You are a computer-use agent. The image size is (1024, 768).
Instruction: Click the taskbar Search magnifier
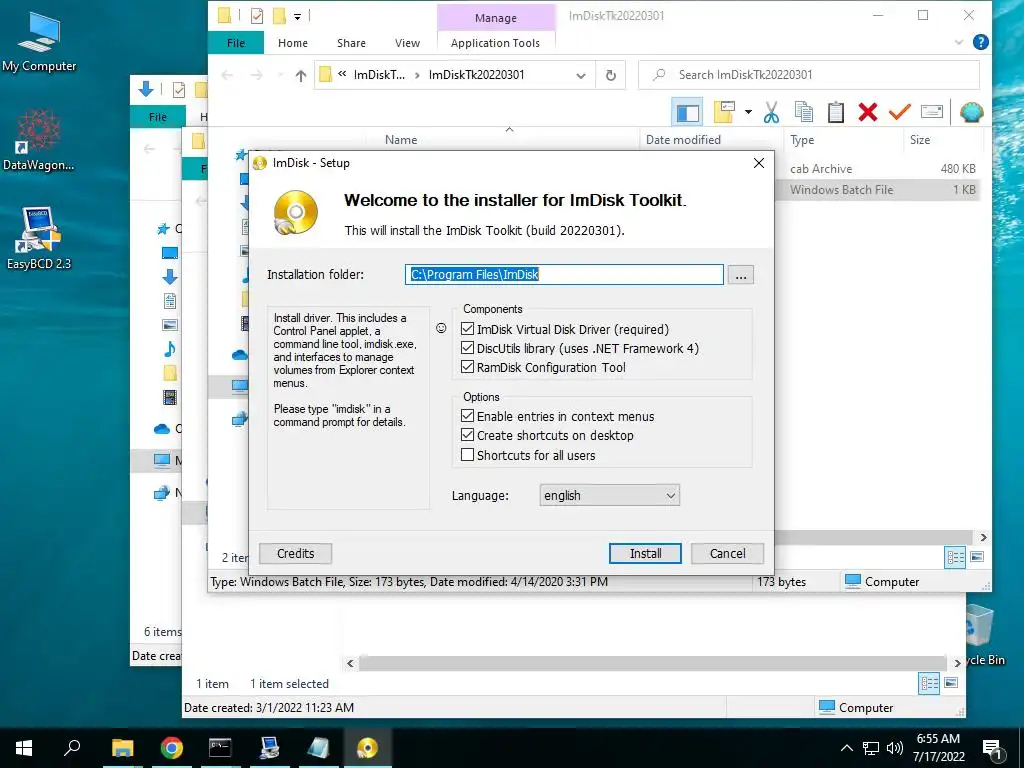[72, 748]
